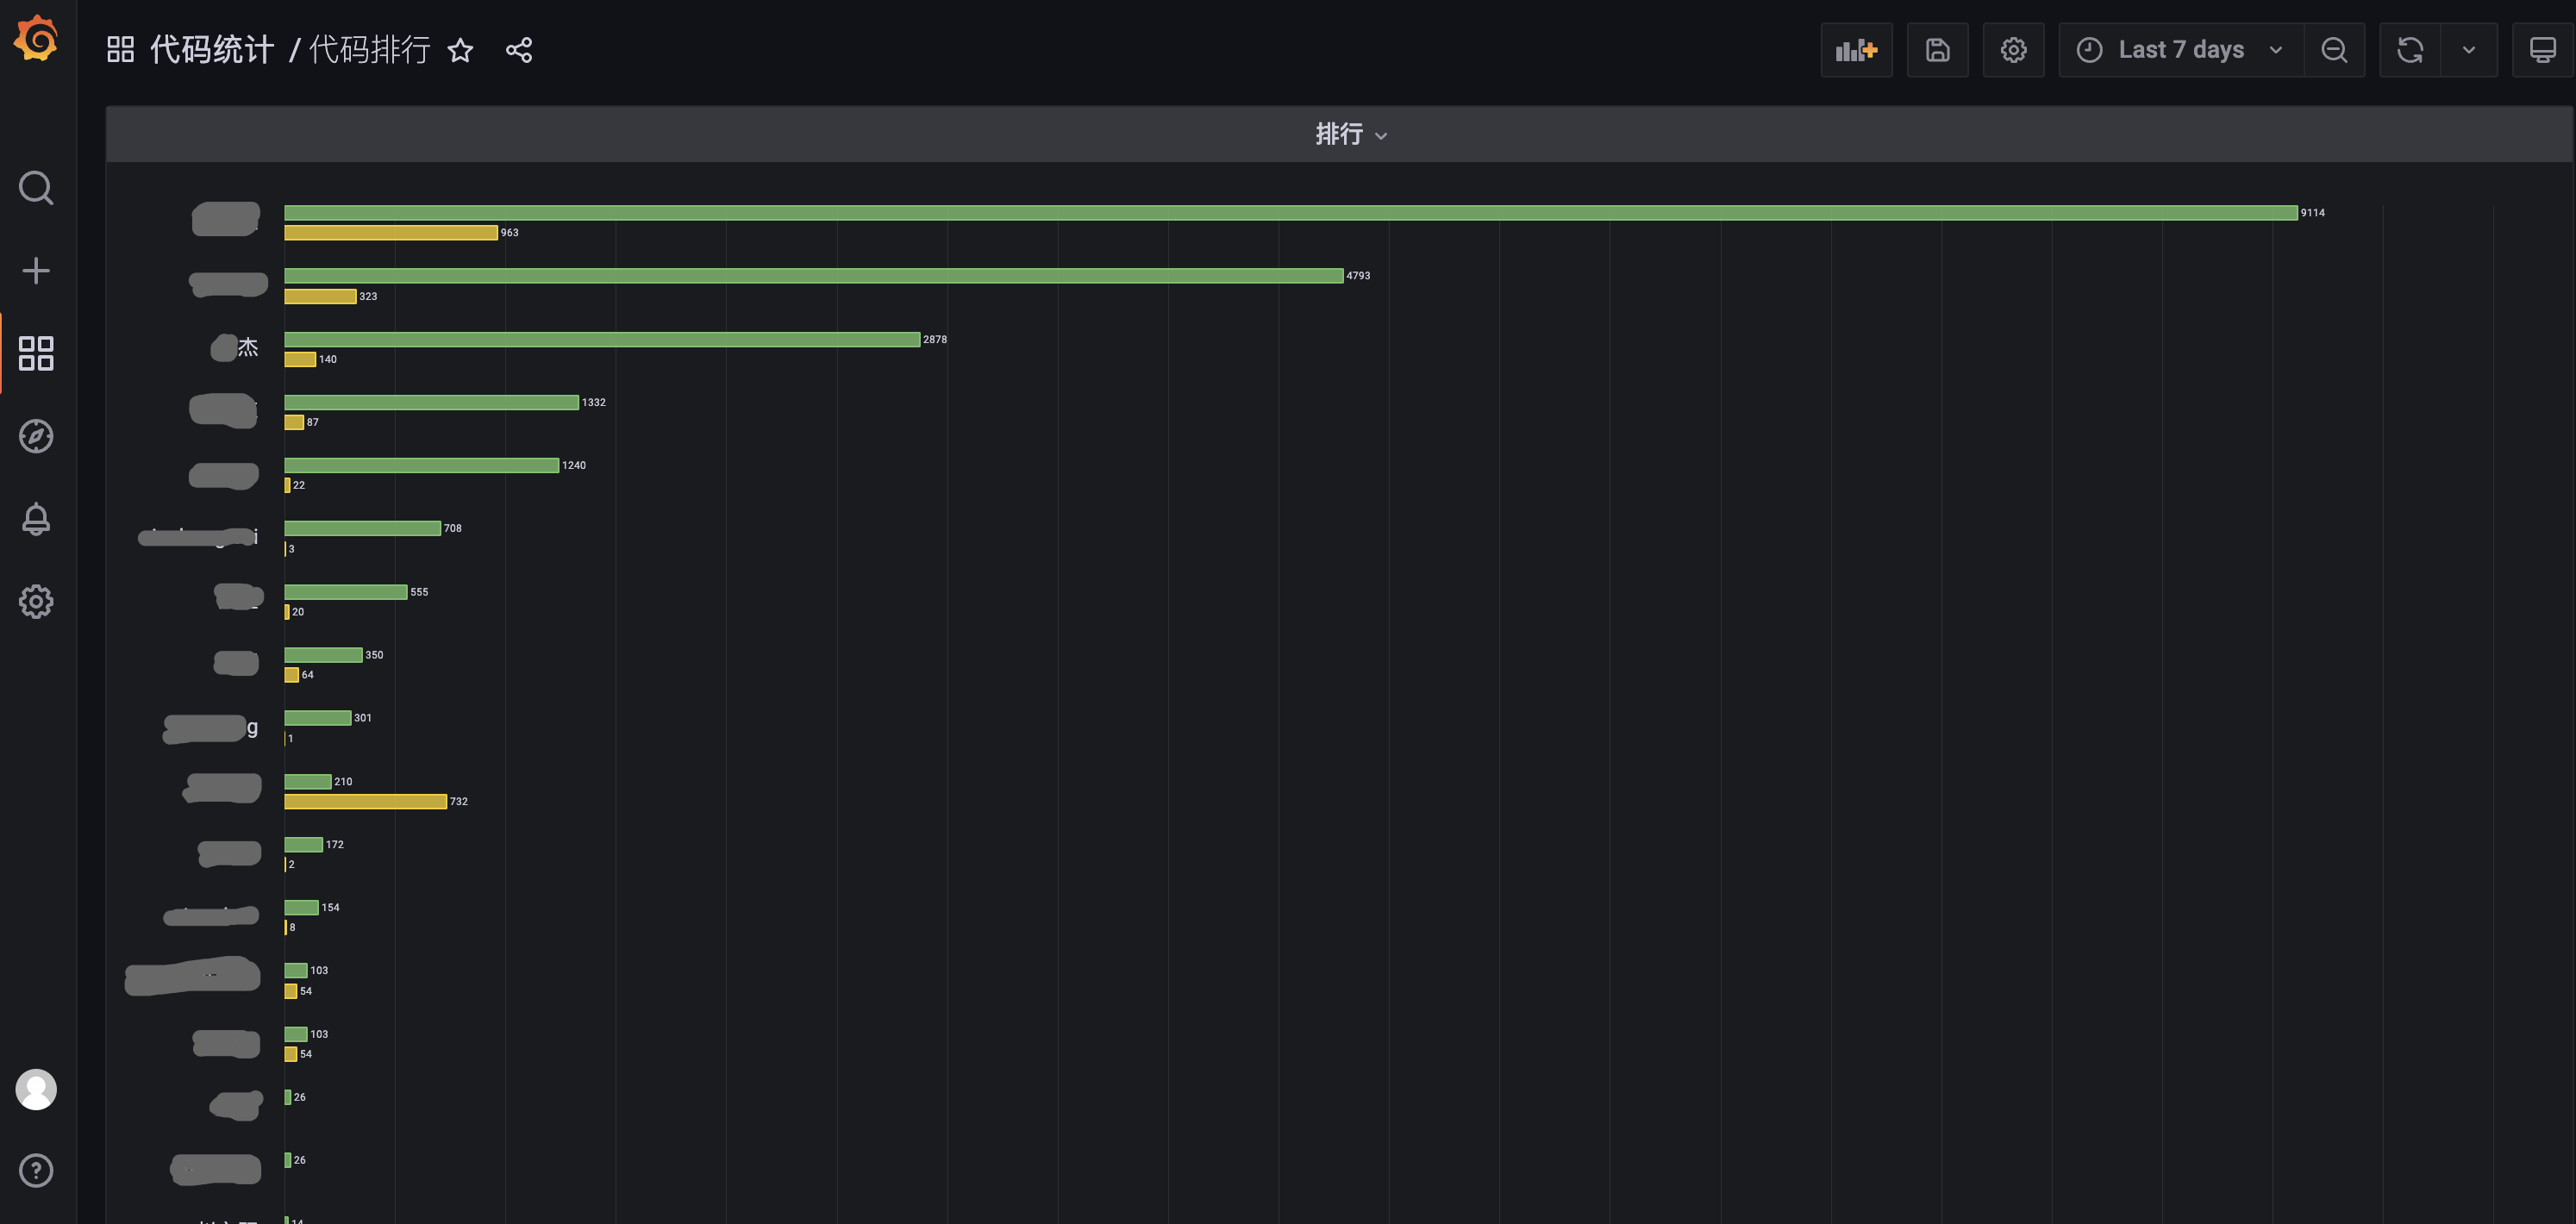Click the green bar labeled 1332
The width and height of the screenshot is (2576, 1224).
click(x=432, y=402)
